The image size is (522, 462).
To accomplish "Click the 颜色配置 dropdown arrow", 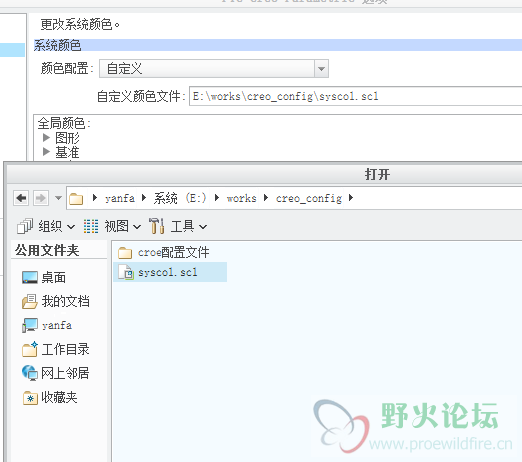I will click(x=321, y=69).
